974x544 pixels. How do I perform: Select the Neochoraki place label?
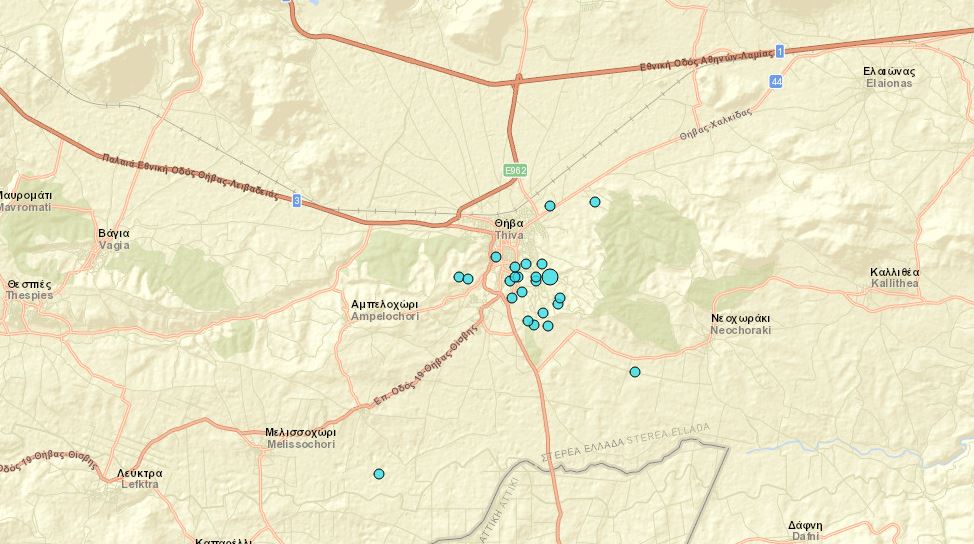pyautogui.click(x=740, y=324)
